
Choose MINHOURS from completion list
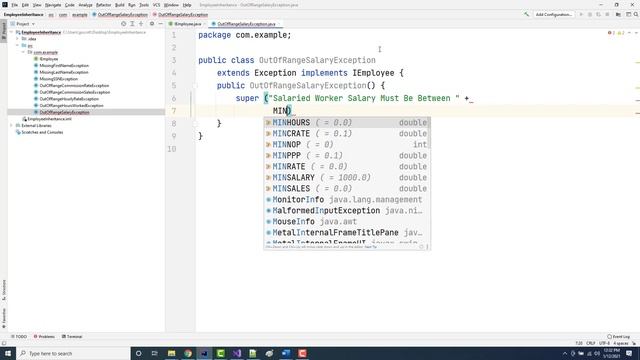pos(347,123)
